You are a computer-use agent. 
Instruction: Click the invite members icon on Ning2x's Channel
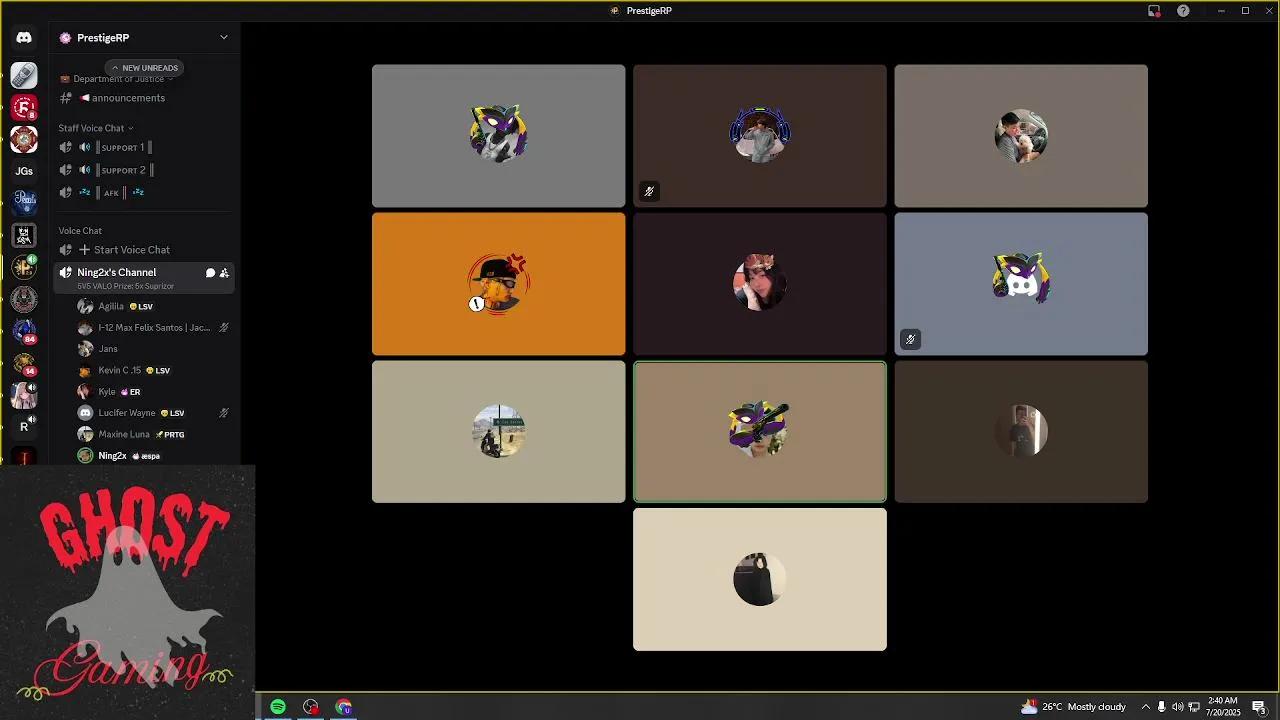tap(224, 272)
